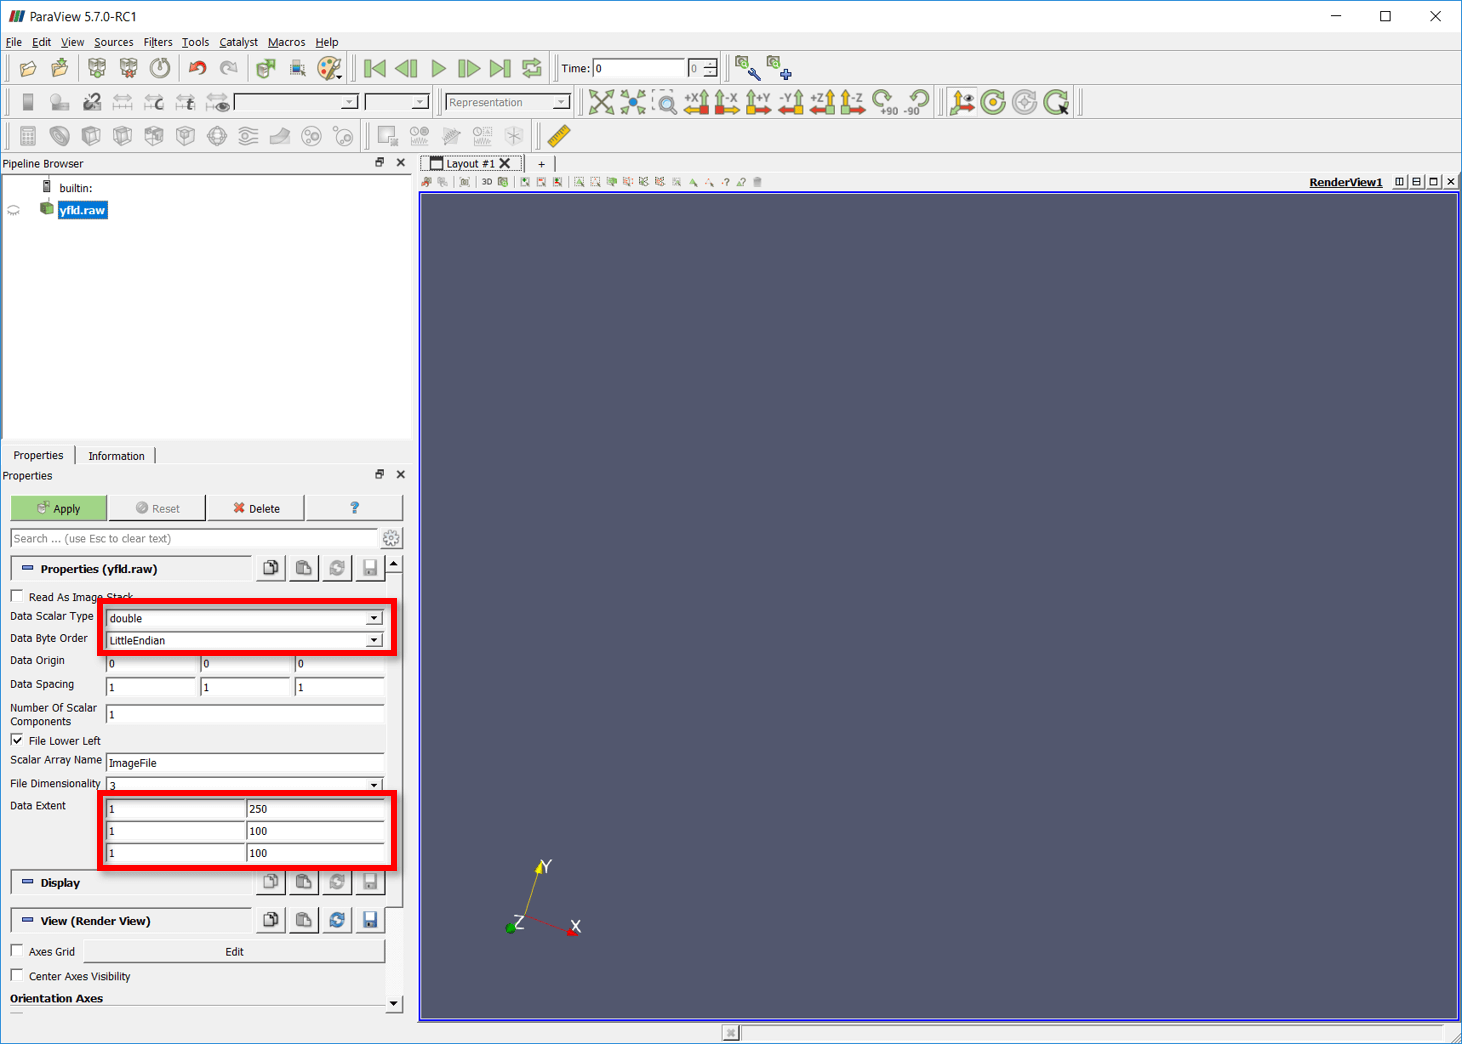Collapse Properties (yfld.raw) section
The image size is (1462, 1044).
(28, 568)
